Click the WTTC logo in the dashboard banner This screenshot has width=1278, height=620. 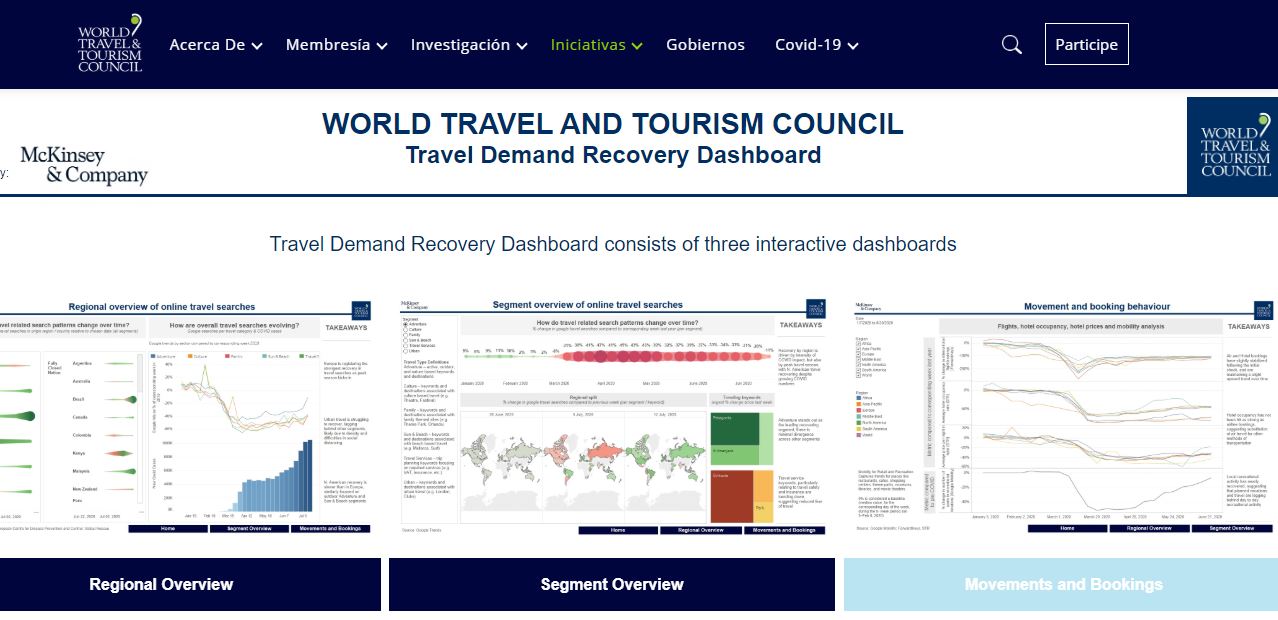coord(1232,146)
